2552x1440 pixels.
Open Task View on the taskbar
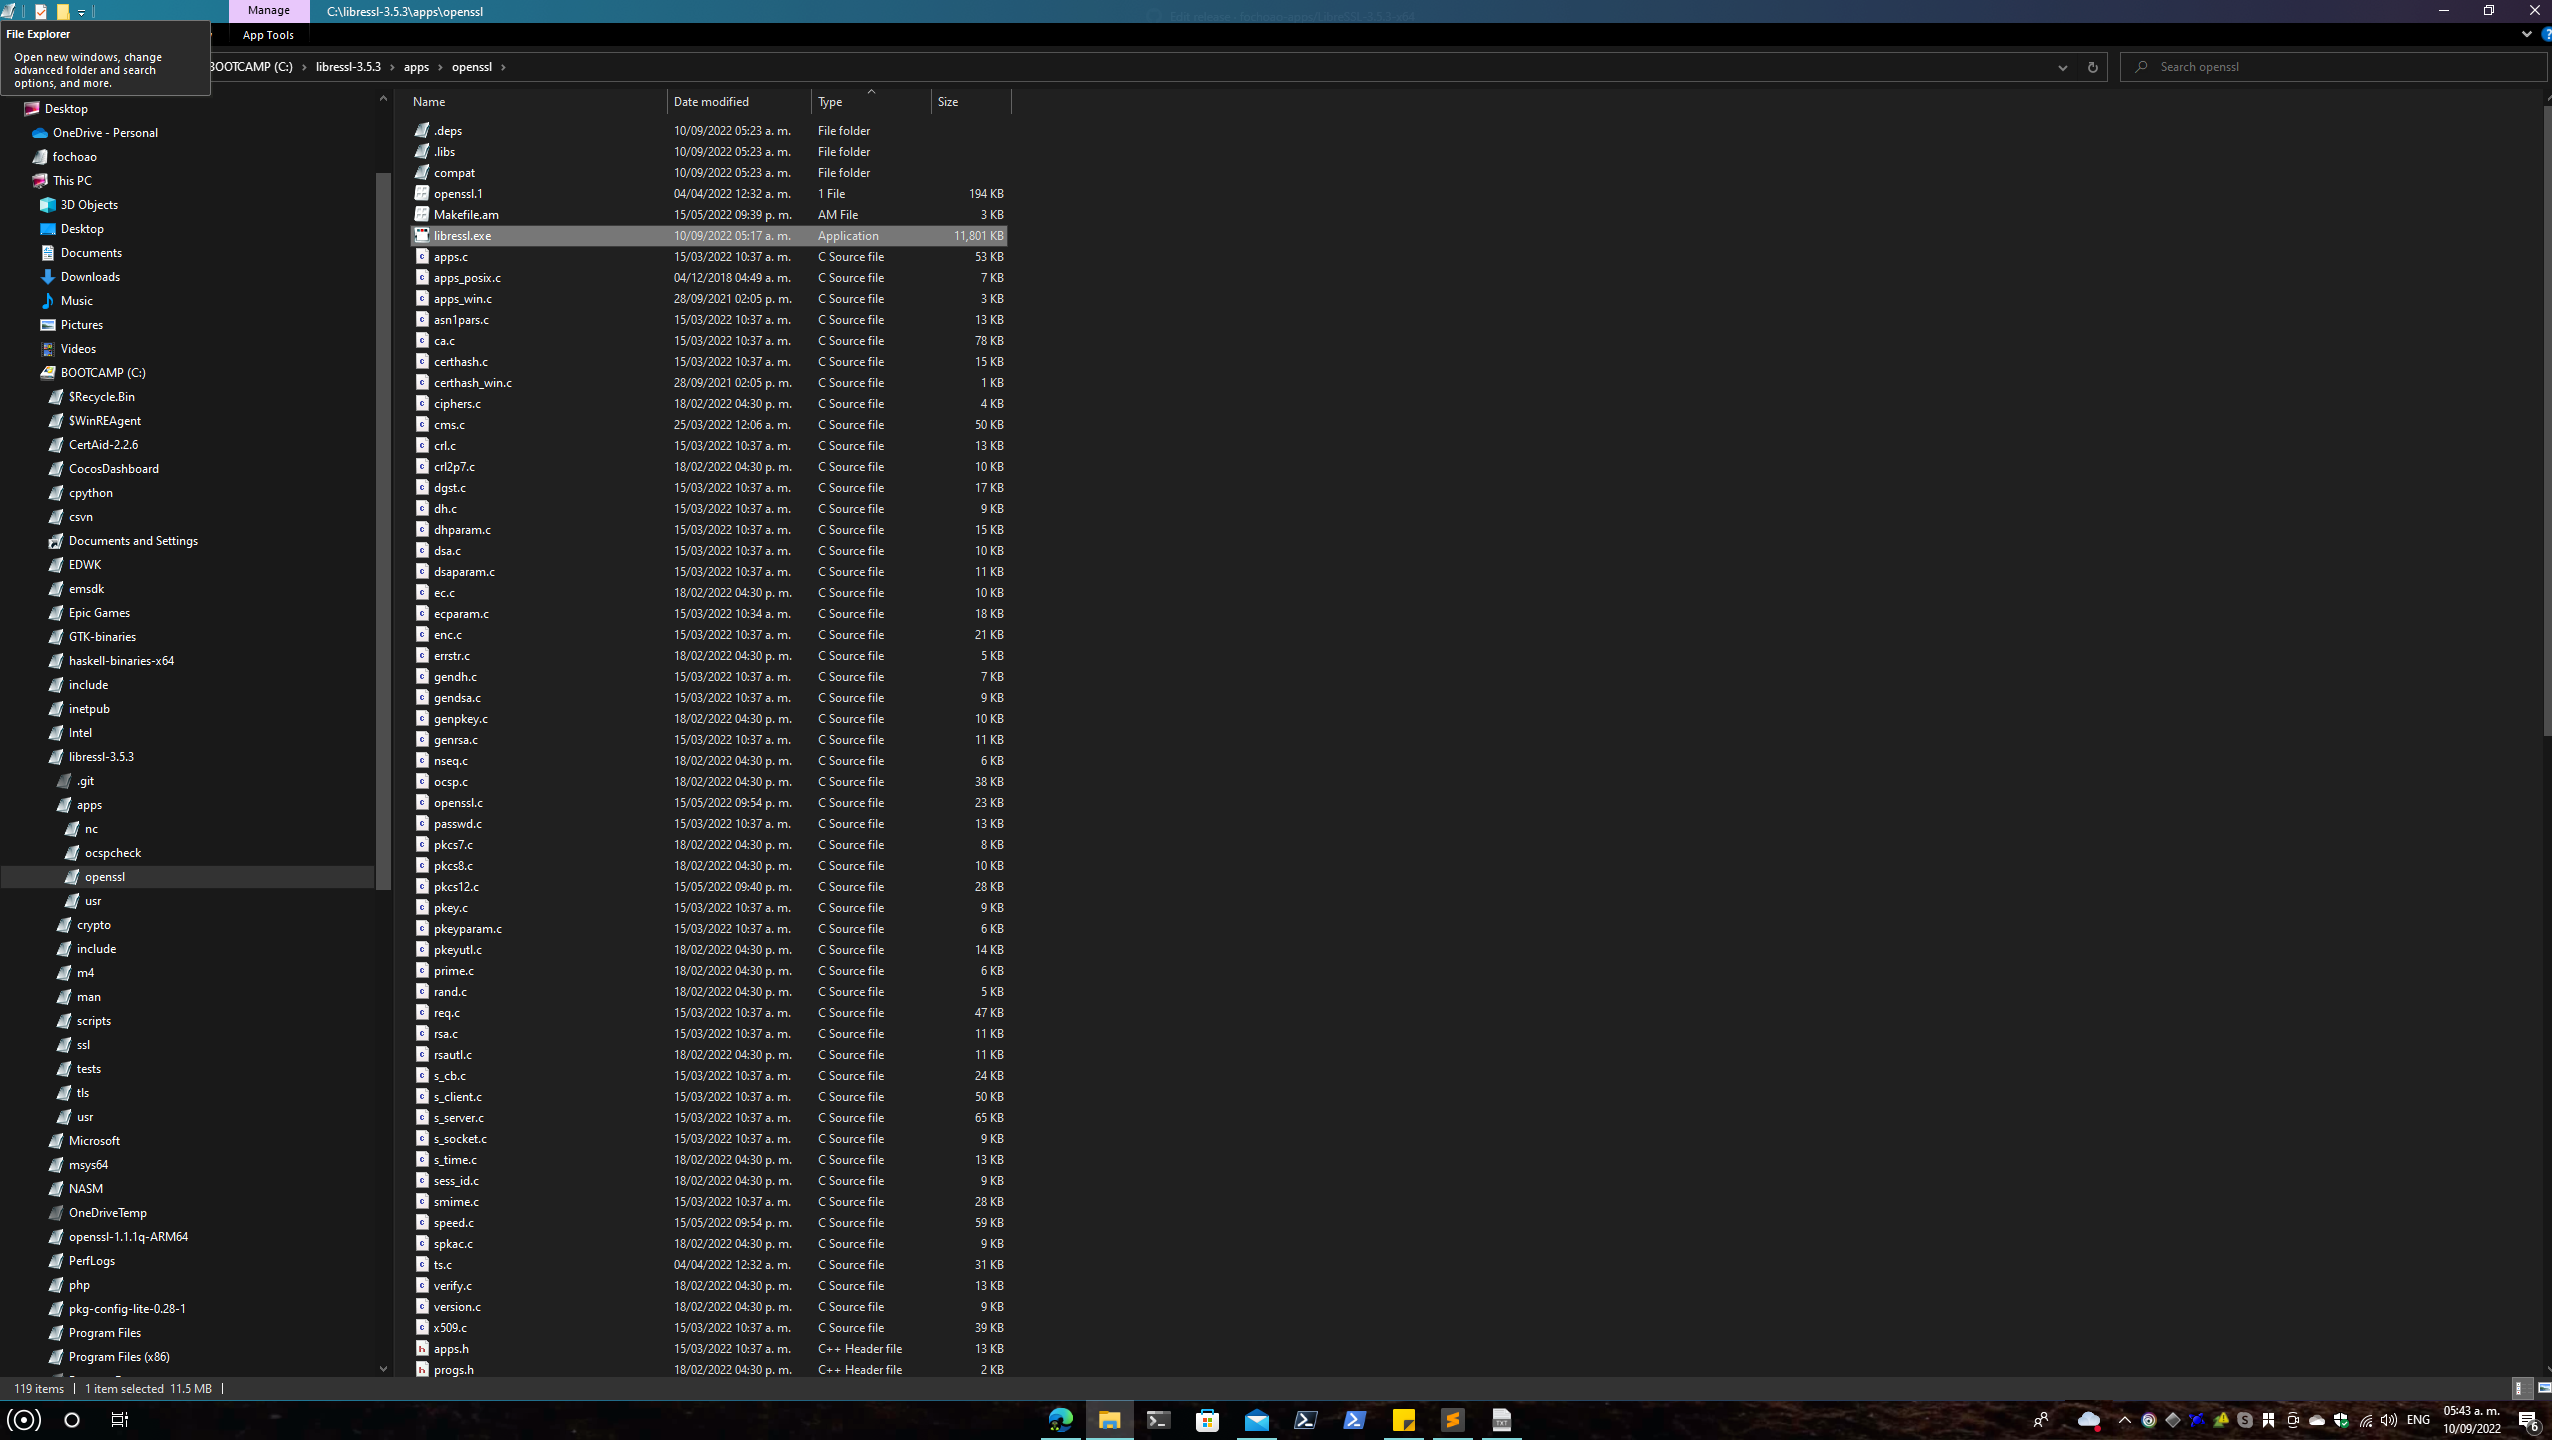(119, 1420)
